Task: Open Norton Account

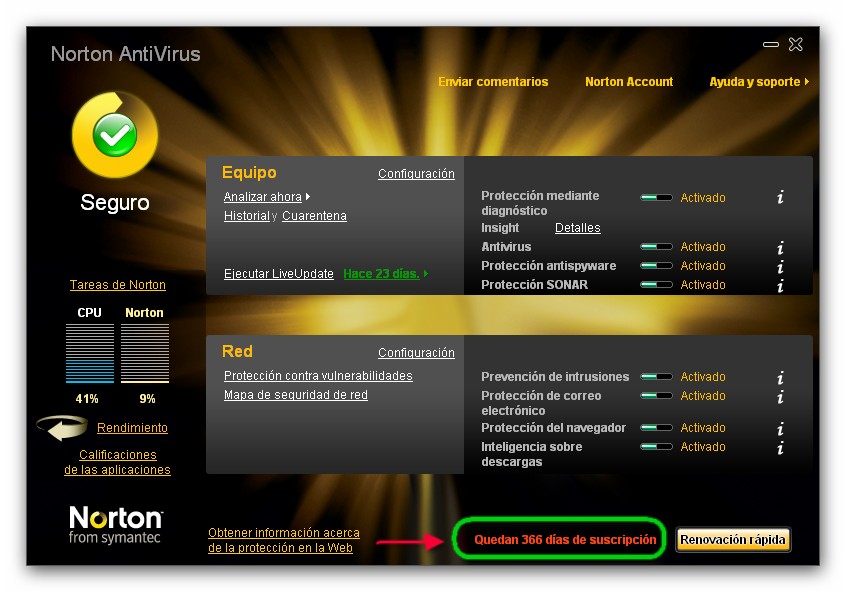Action: pyautogui.click(x=629, y=82)
